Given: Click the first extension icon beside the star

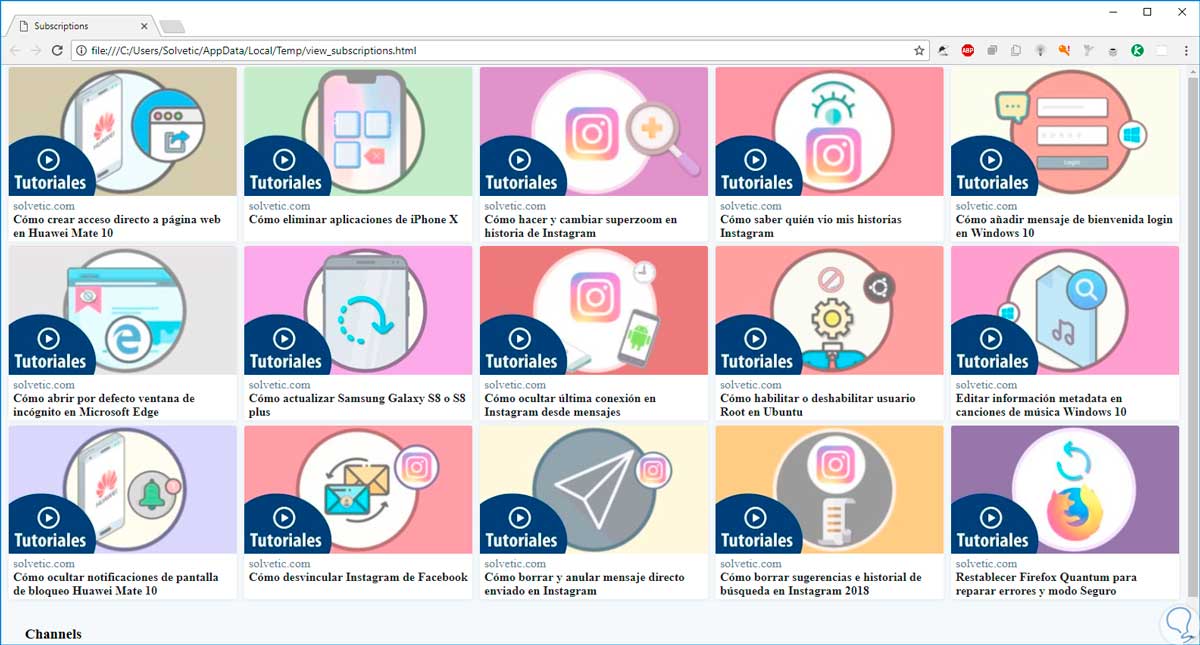Looking at the screenshot, I should [x=944, y=50].
